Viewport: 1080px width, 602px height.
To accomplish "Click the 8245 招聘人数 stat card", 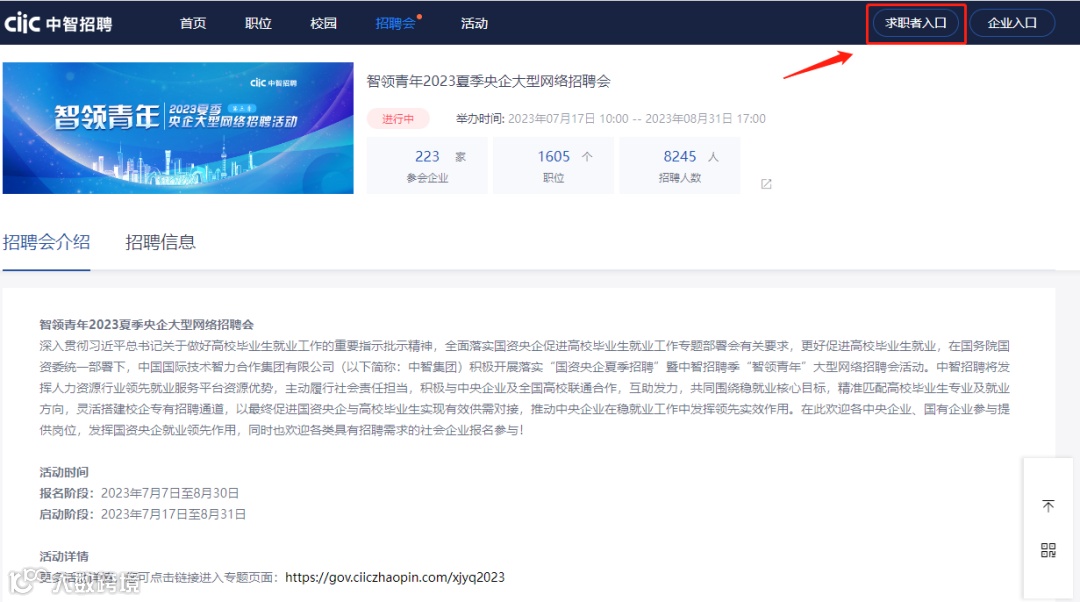I will (679, 165).
